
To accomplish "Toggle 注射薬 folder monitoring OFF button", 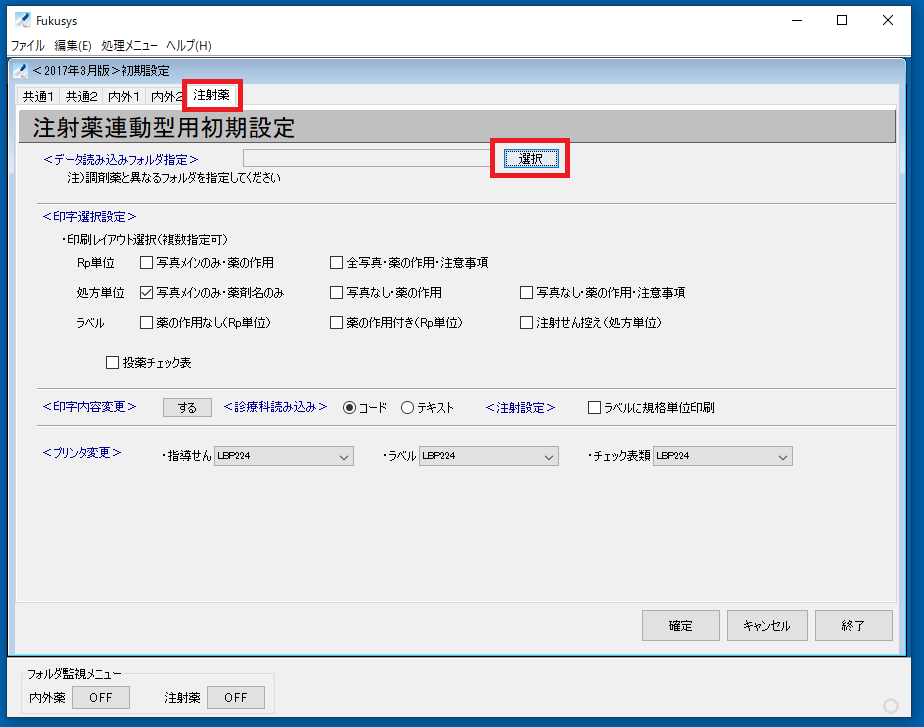I will tap(236, 698).
